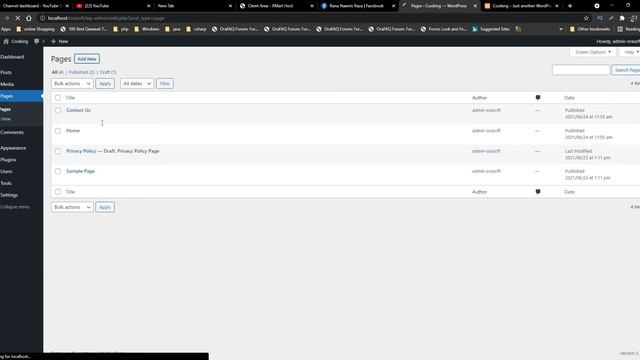Show hidden bookmarks with the overflow chevron
The width and height of the screenshot is (640, 360).
coord(561,29)
